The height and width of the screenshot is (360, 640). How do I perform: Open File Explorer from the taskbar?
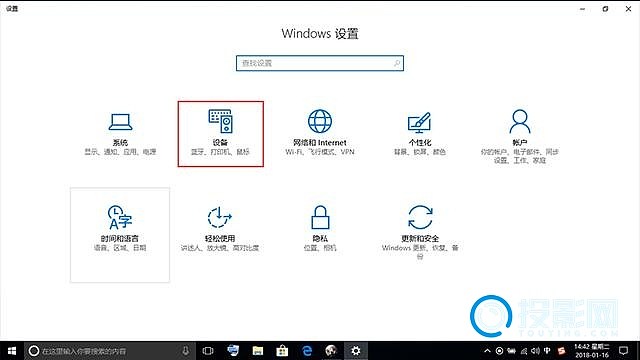(258, 351)
